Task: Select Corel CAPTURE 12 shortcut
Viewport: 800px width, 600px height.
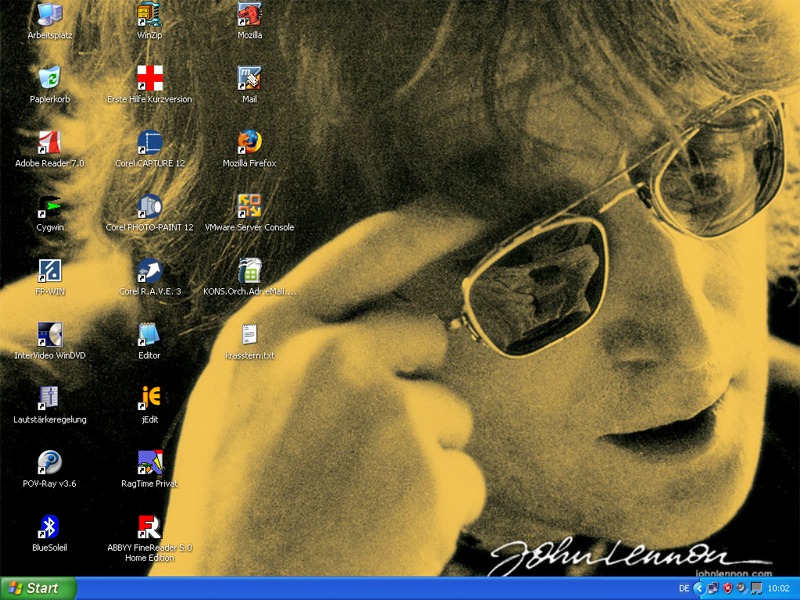Action: tap(150, 142)
